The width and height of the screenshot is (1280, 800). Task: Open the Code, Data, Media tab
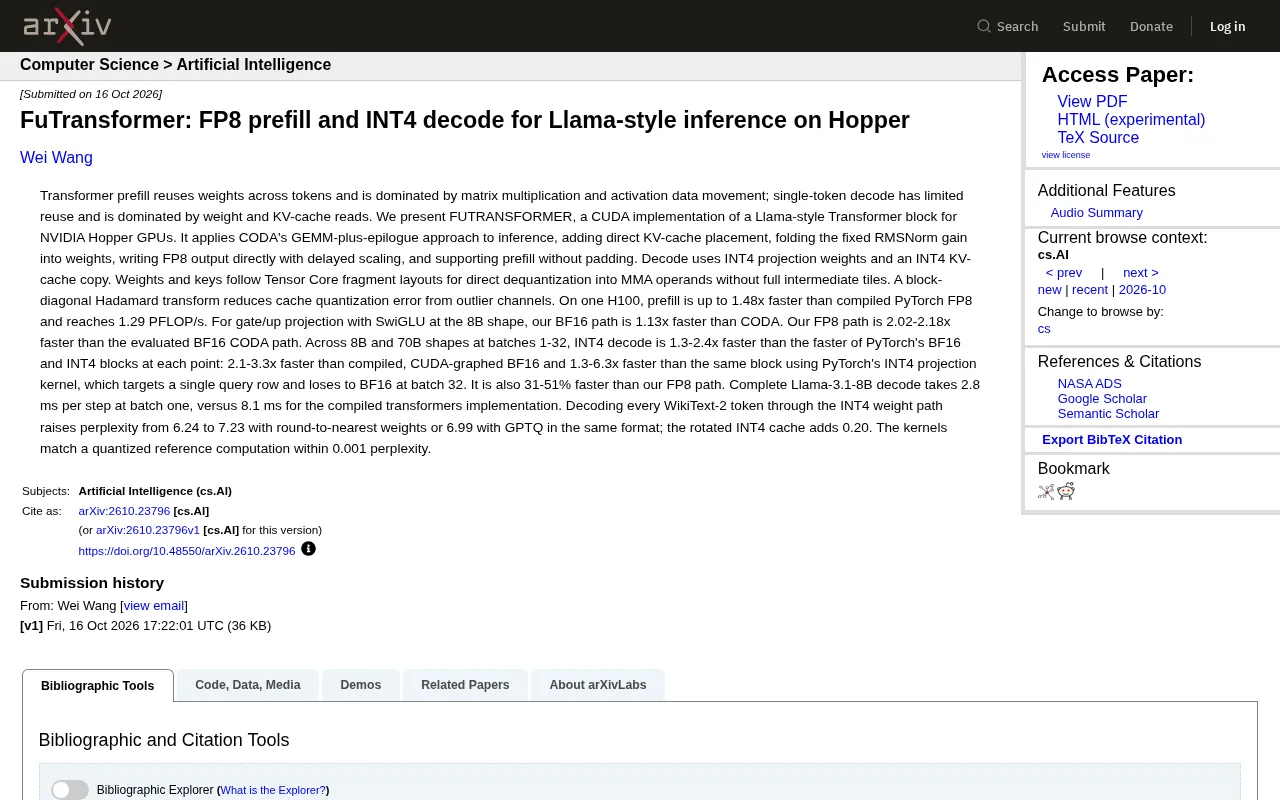248,685
